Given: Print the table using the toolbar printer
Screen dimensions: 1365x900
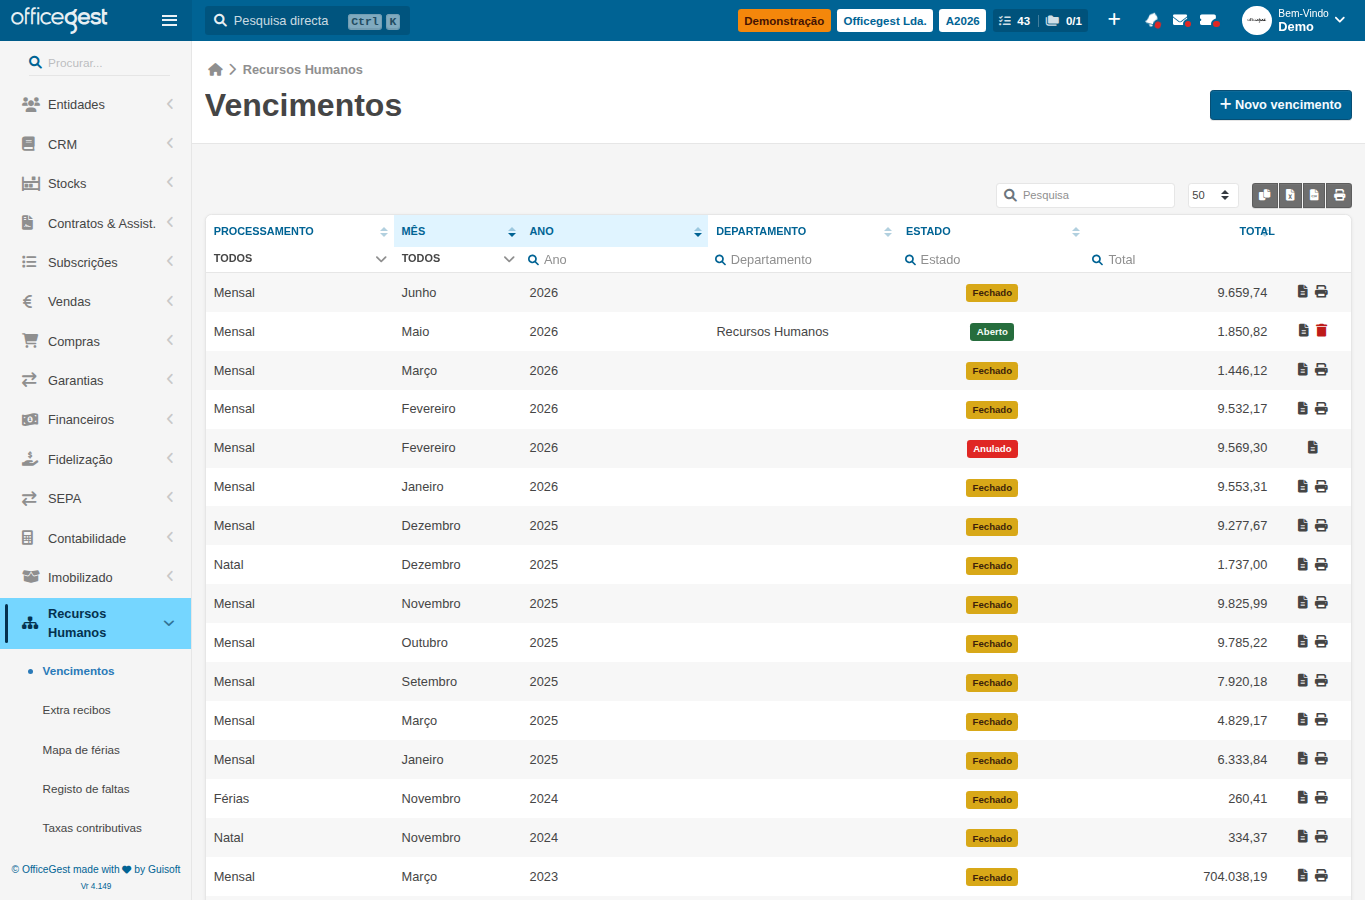Looking at the screenshot, I should (x=1339, y=195).
